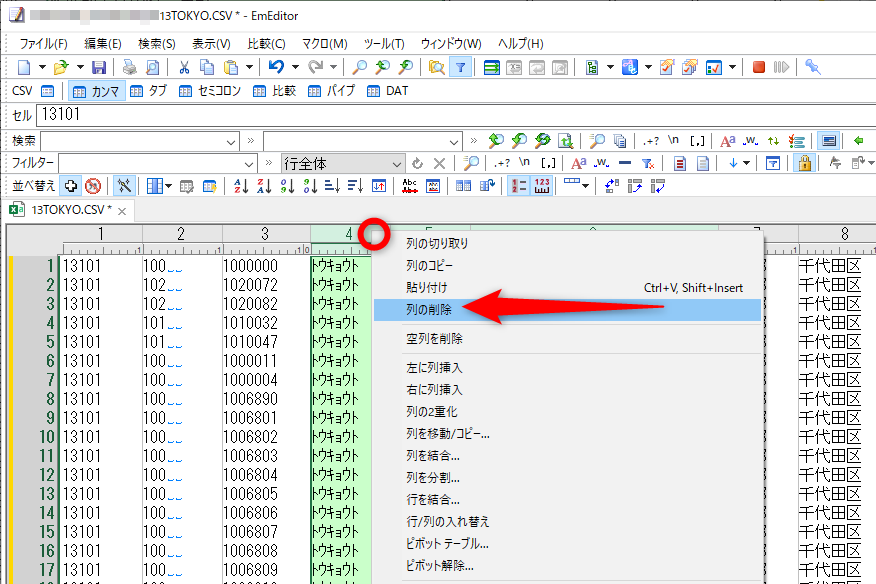Image resolution: width=876 pixels, height=584 pixels.
Task: Click the Cut scissors icon
Action: [x=184, y=68]
